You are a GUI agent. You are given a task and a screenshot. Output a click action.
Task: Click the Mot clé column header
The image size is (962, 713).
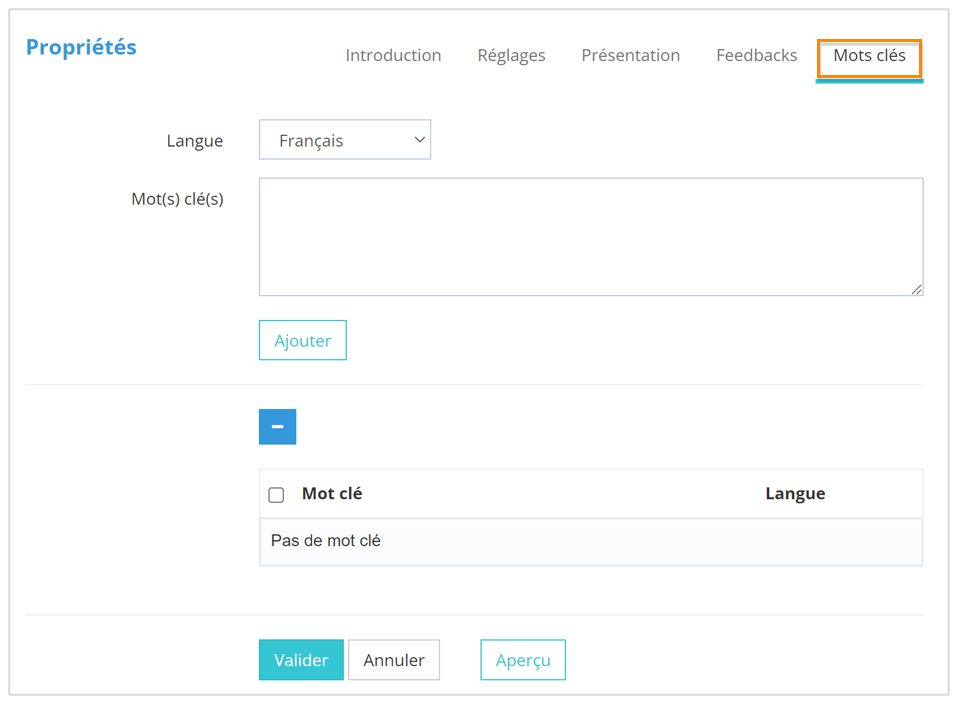pos(332,494)
